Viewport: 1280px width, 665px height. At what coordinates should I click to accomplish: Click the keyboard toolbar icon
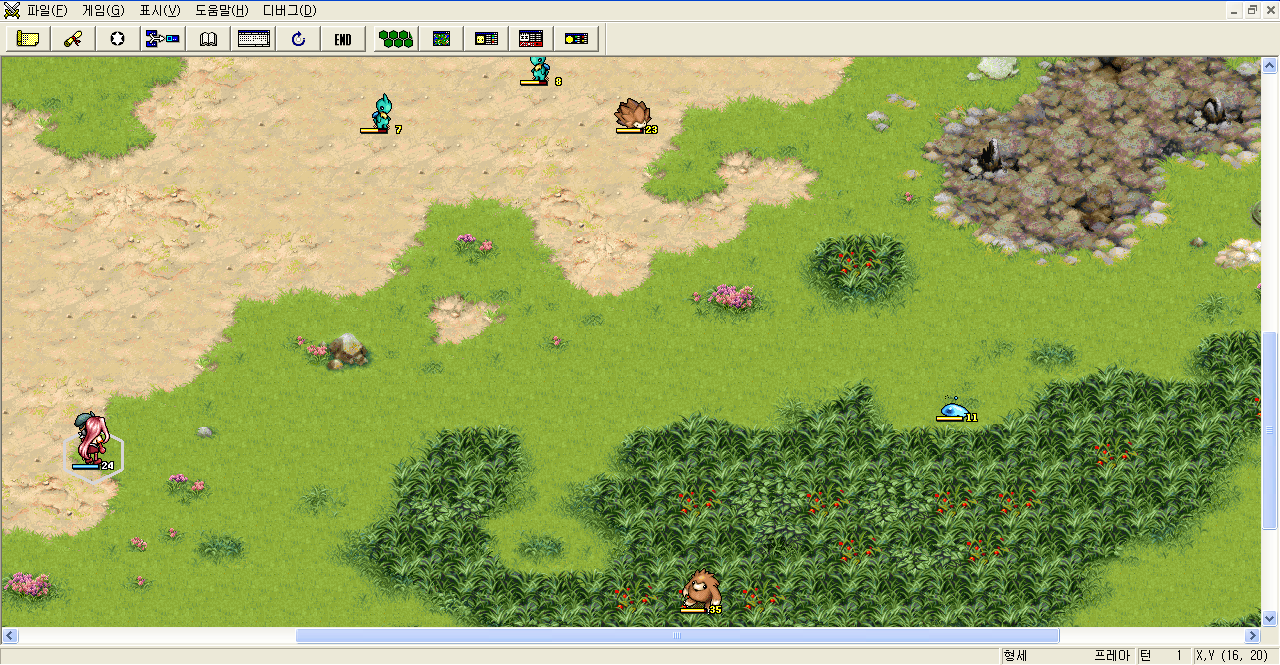[253, 39]
